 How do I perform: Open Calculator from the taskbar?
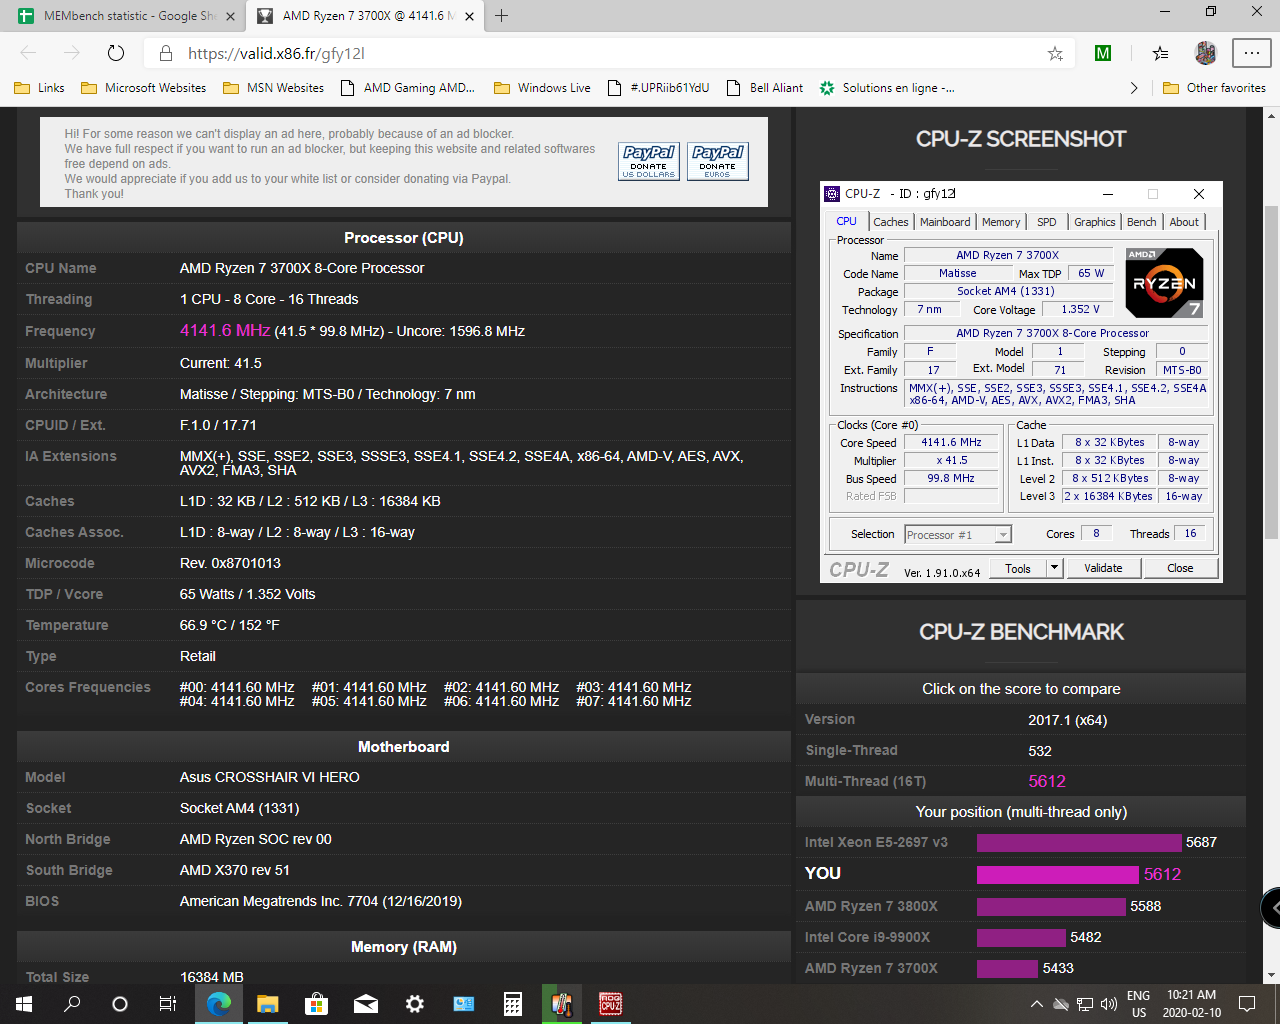(512, 1004)
